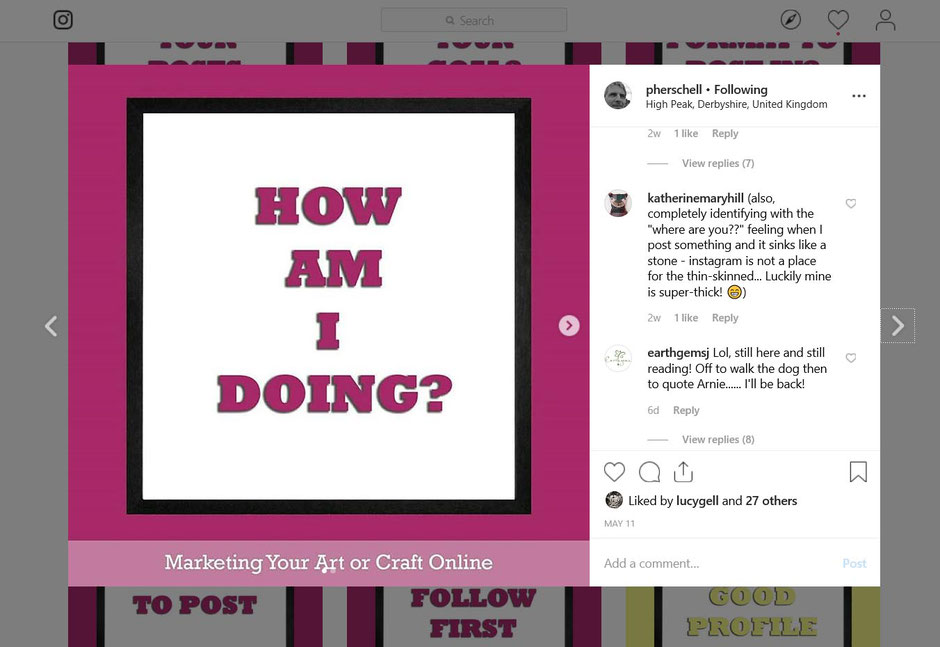Open the comment speech bubble icon
The image size is (940, 647).
(649, 472)
